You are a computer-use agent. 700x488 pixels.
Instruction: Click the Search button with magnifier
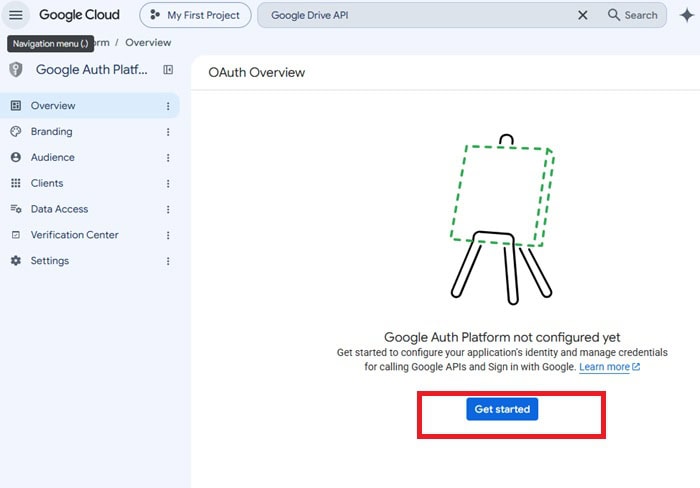633,15
